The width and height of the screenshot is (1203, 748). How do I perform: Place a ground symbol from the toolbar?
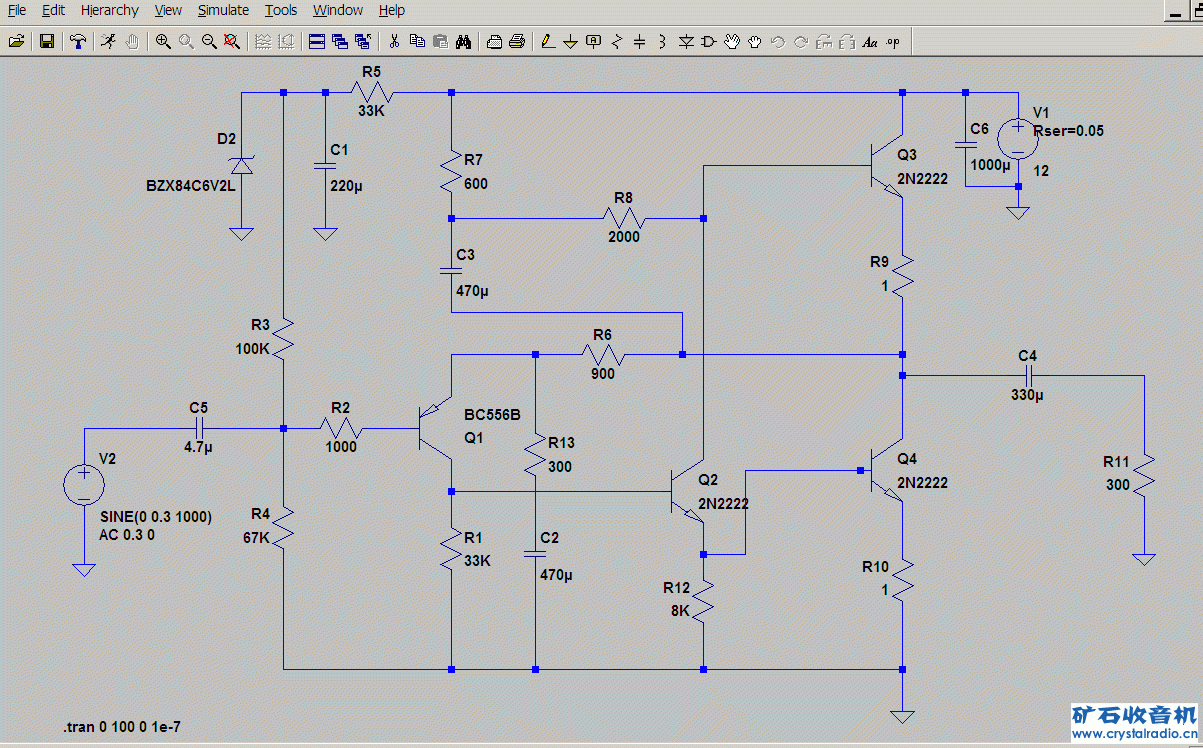pyautogui.click(x=570, y=41)
